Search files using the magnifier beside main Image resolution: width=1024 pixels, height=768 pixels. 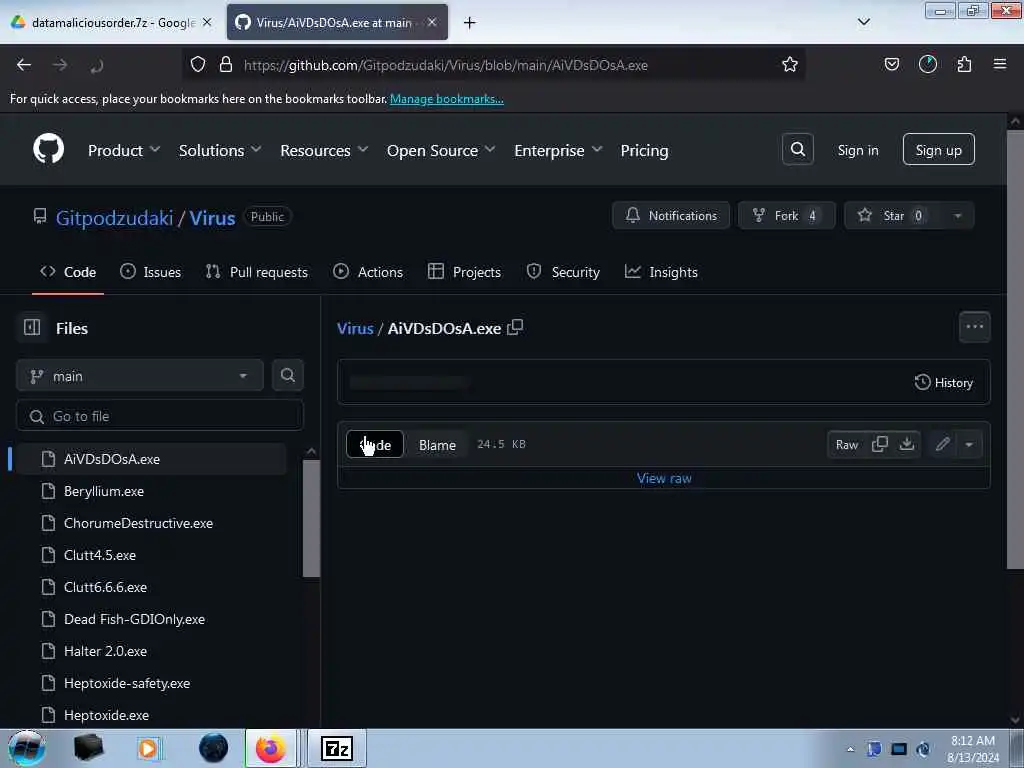(x=288, y=376)
